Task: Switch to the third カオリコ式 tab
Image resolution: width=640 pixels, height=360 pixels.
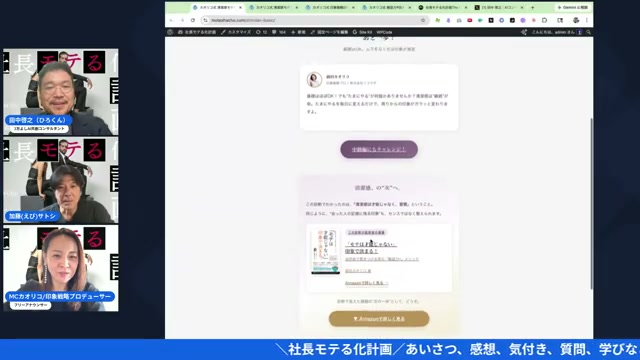Action: 329,7
